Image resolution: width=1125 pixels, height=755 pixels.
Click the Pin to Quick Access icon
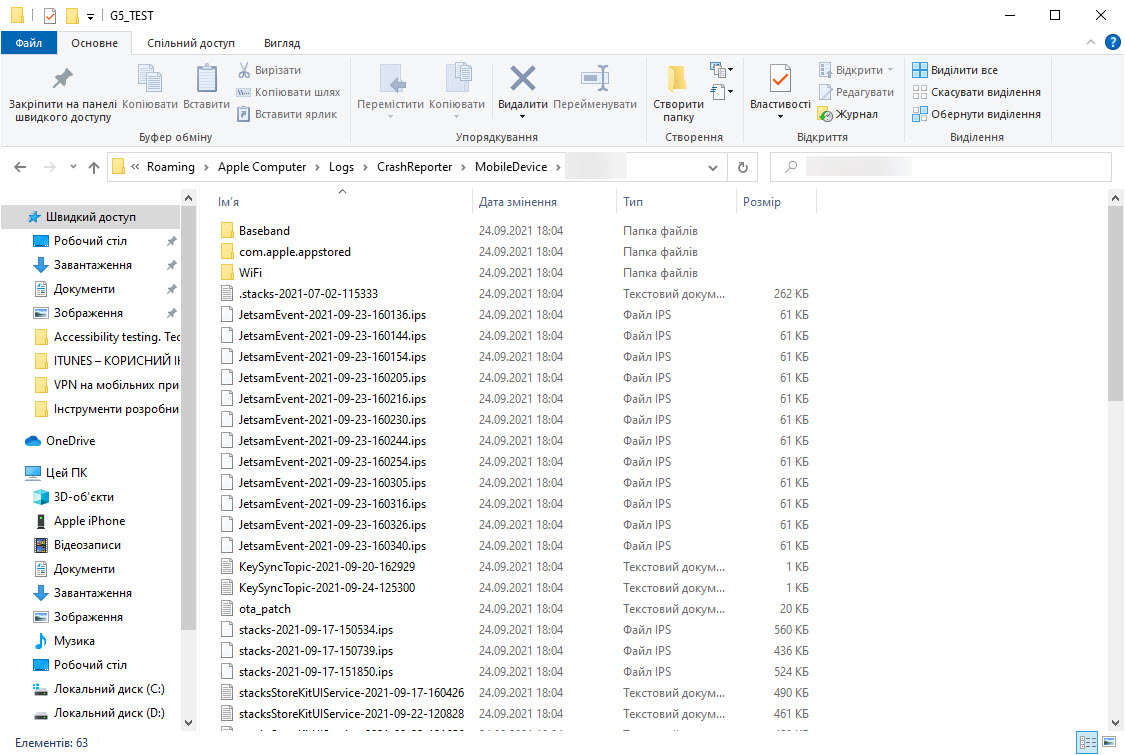pyautogui.click(x=62, y=79)
